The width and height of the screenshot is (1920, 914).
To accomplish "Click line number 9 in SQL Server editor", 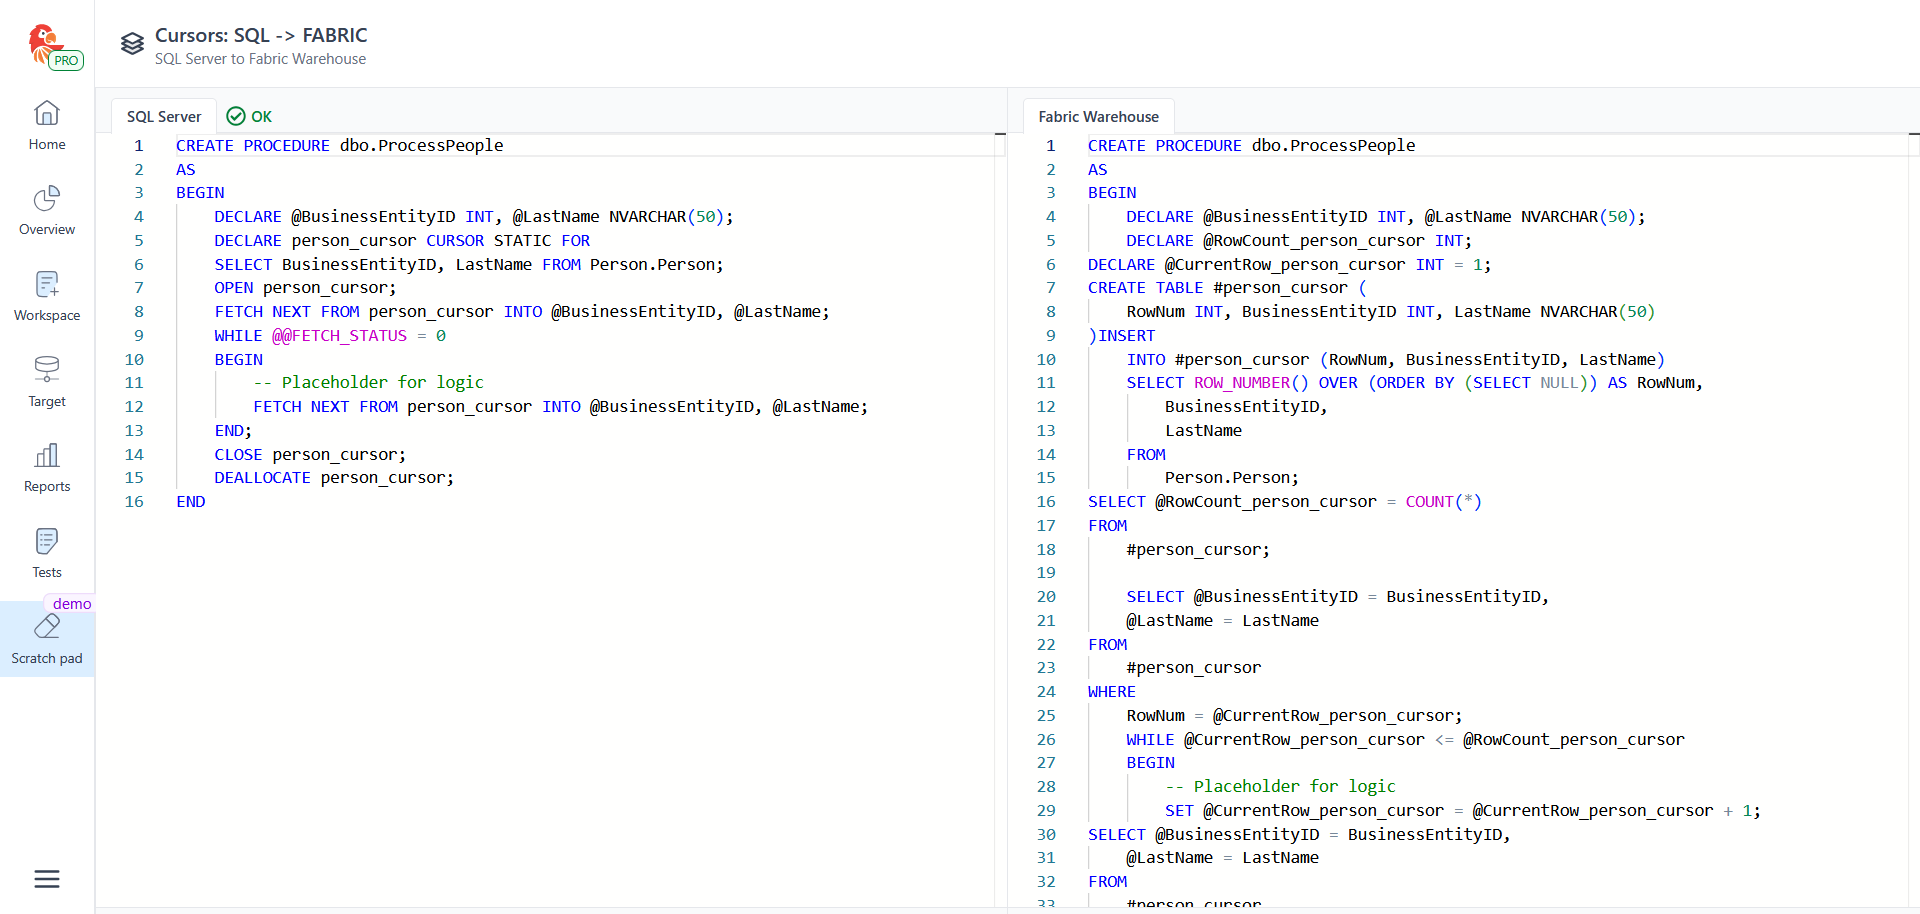I will pyautogui.click(x=139, y=336).
